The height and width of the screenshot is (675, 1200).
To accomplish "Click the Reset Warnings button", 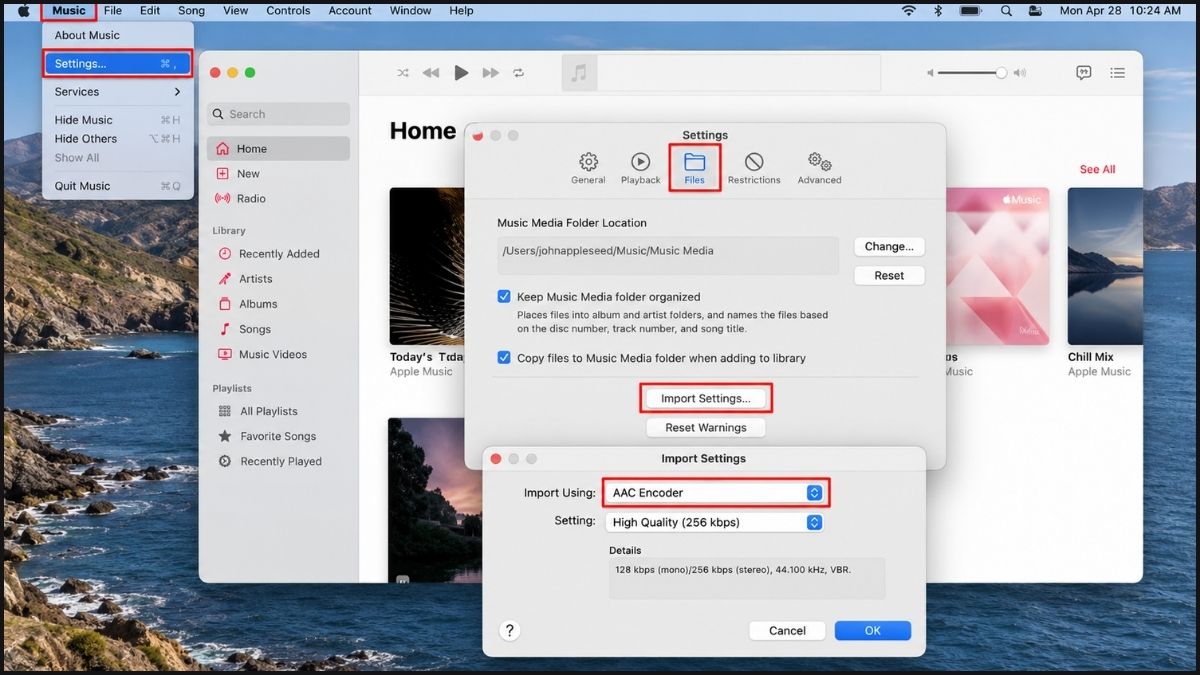I will click(705, 427).
